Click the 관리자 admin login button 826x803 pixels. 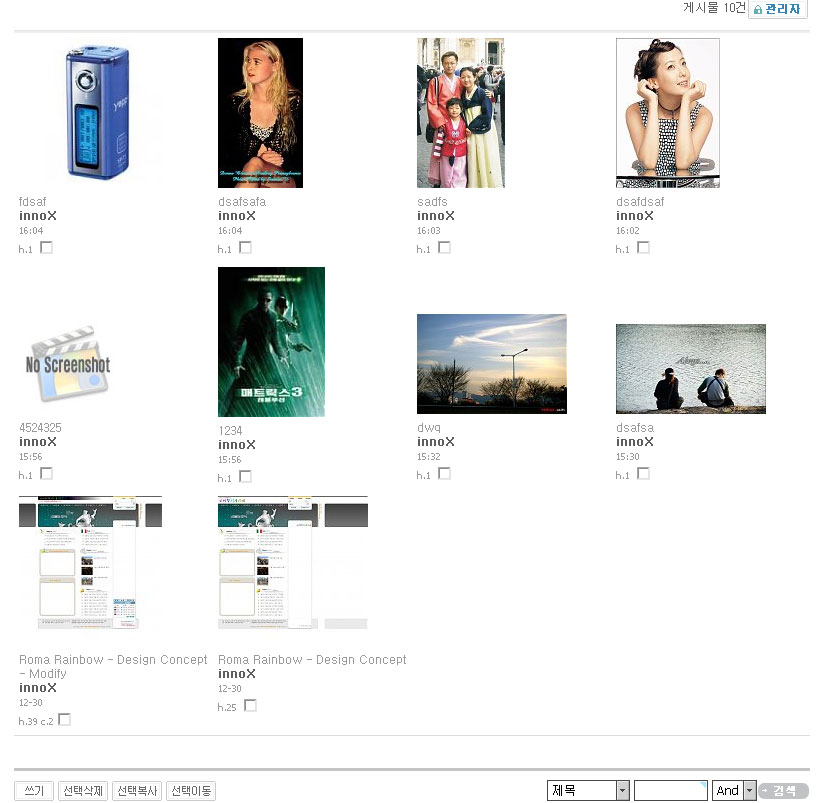(x=778, y=9)
